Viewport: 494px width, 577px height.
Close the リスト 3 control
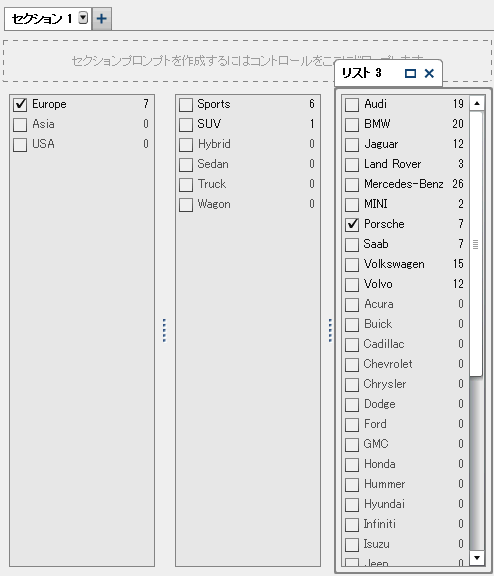(429, 73)
